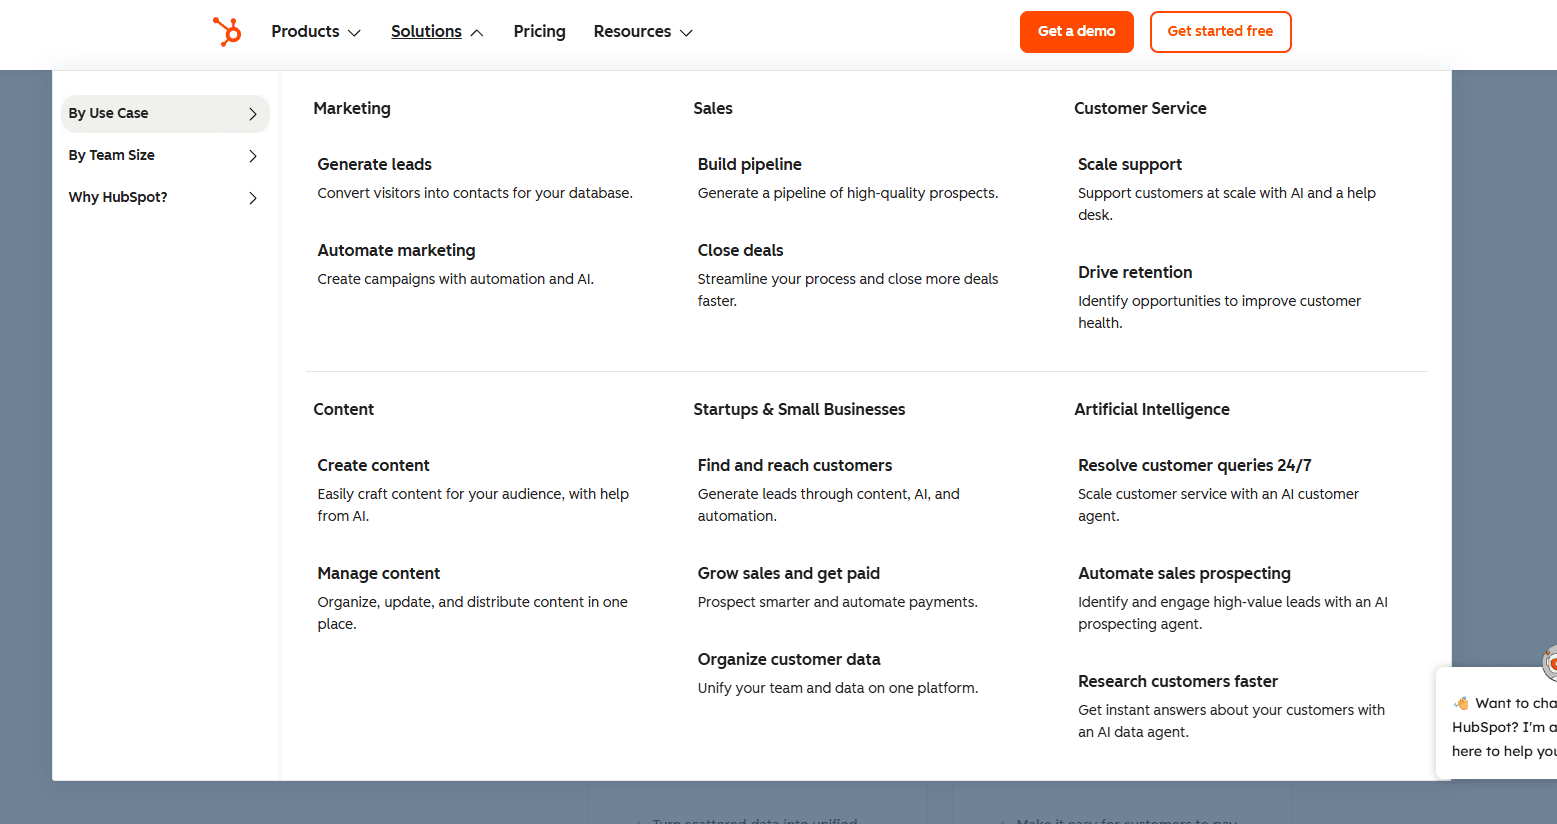
Task: Click the Artificial Intelligence section heading
Action: (x=1151, y=409)
